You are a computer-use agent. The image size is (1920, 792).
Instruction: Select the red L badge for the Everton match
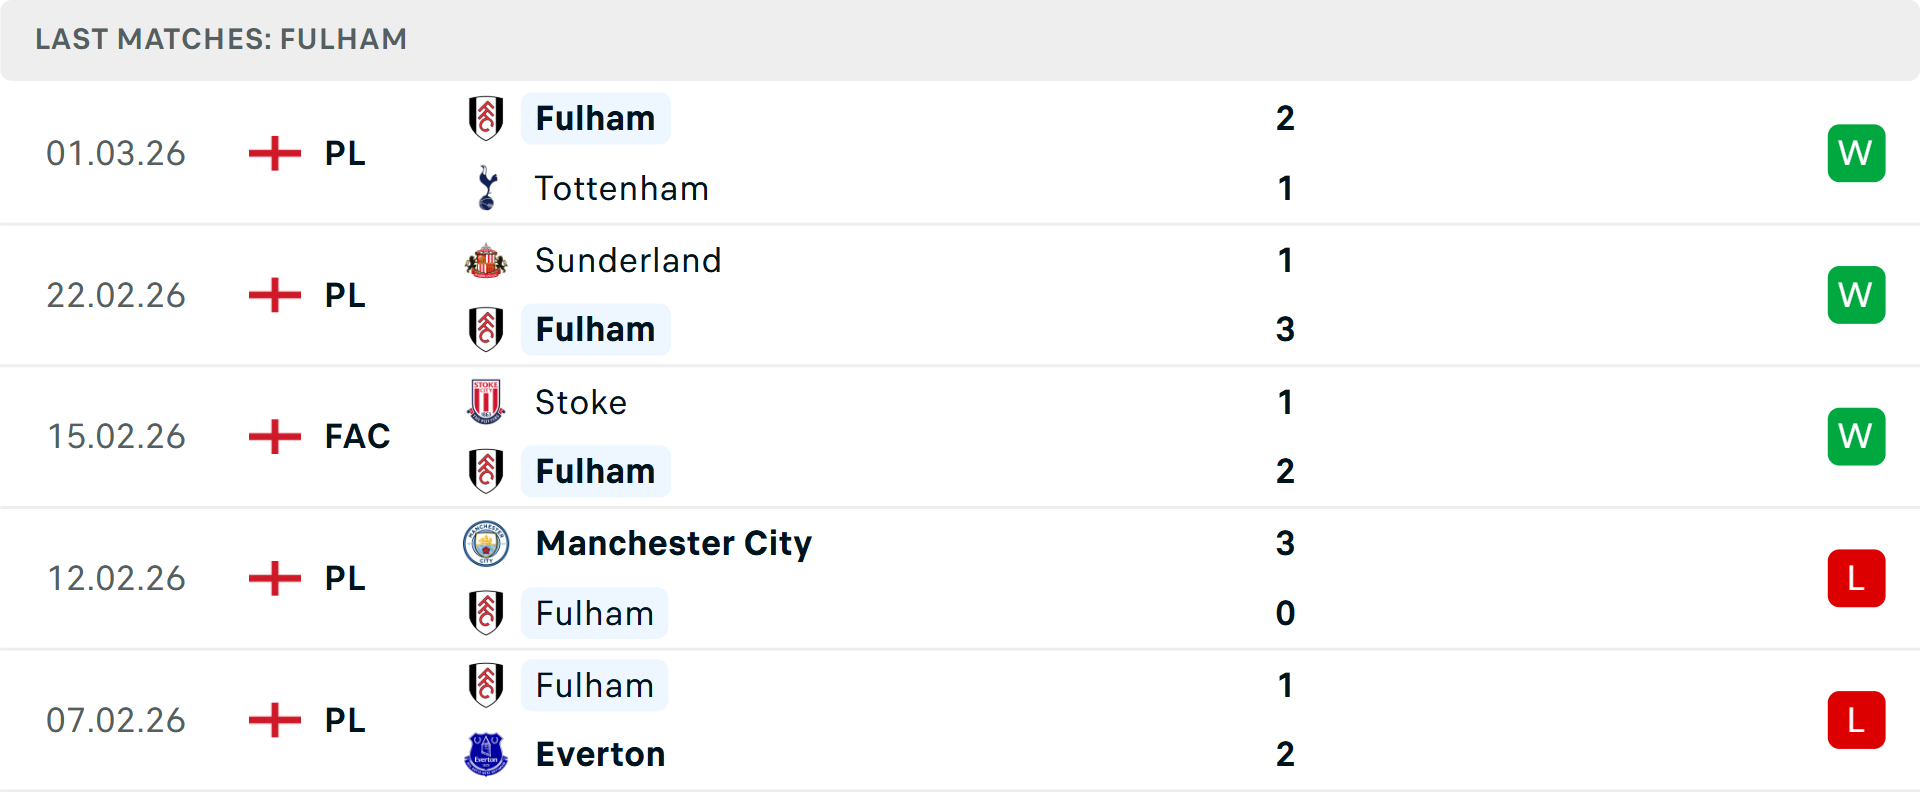click(x=1856, y=720)
